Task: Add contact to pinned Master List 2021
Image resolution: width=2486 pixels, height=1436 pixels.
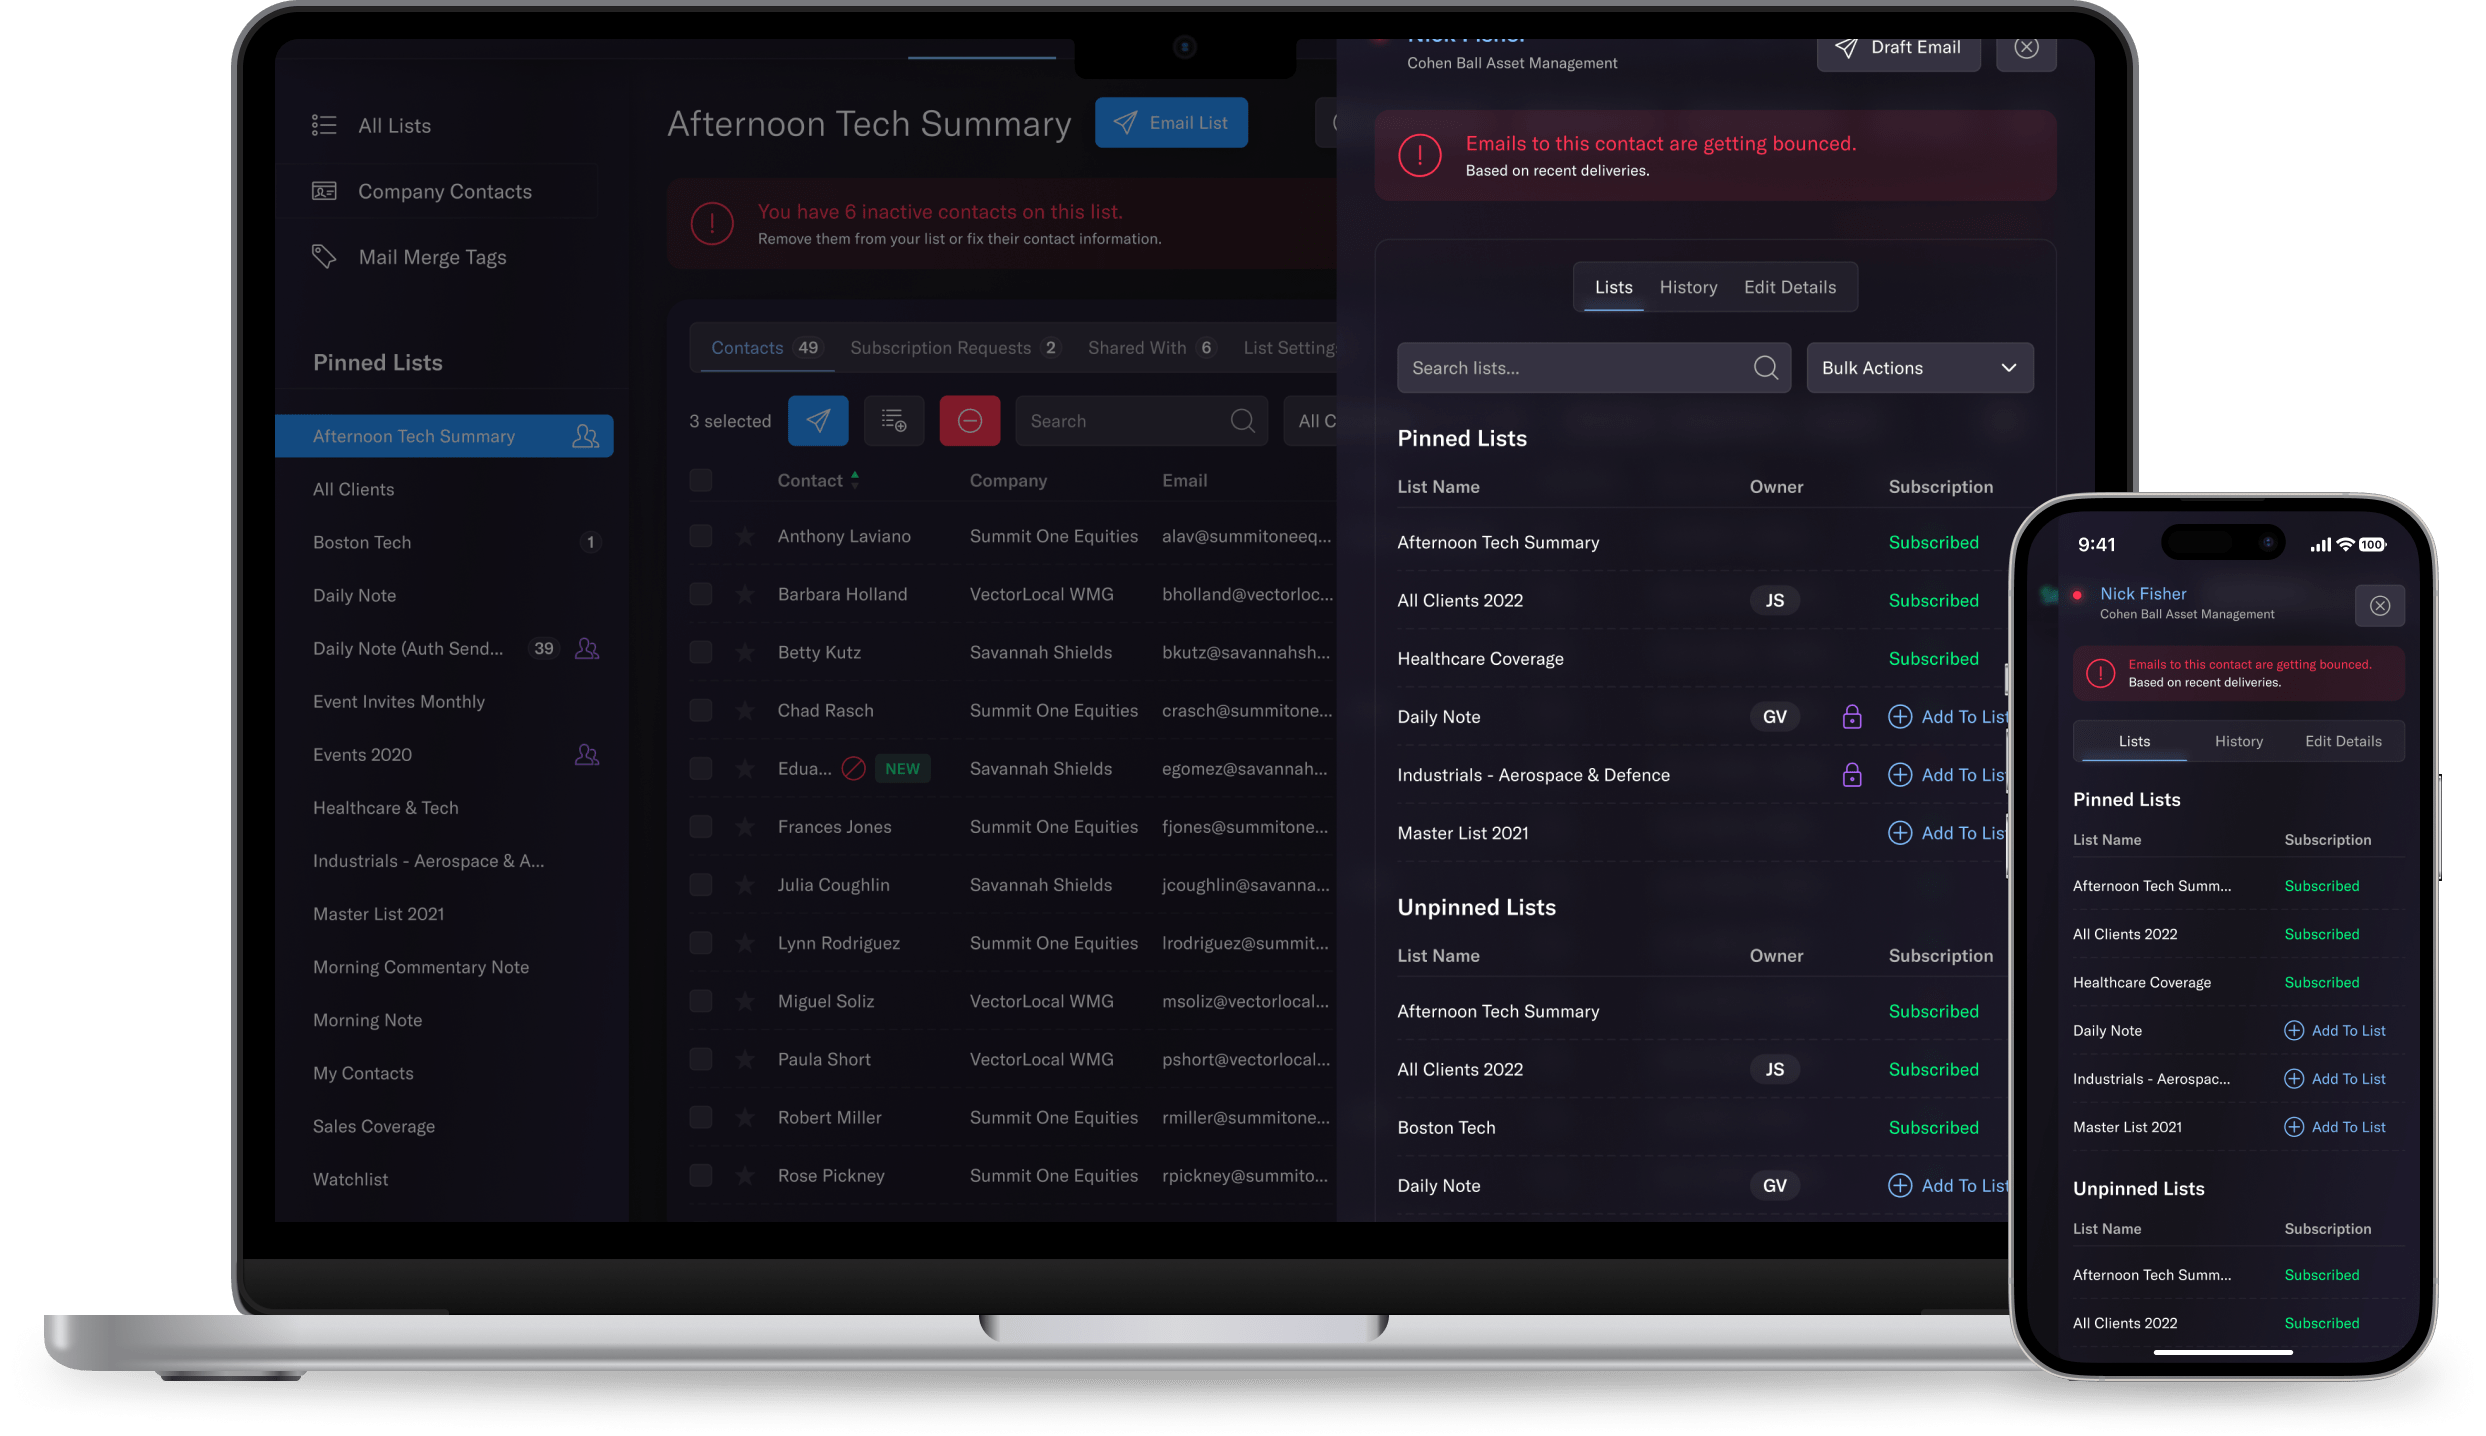Action: [x=1947, y=832]
